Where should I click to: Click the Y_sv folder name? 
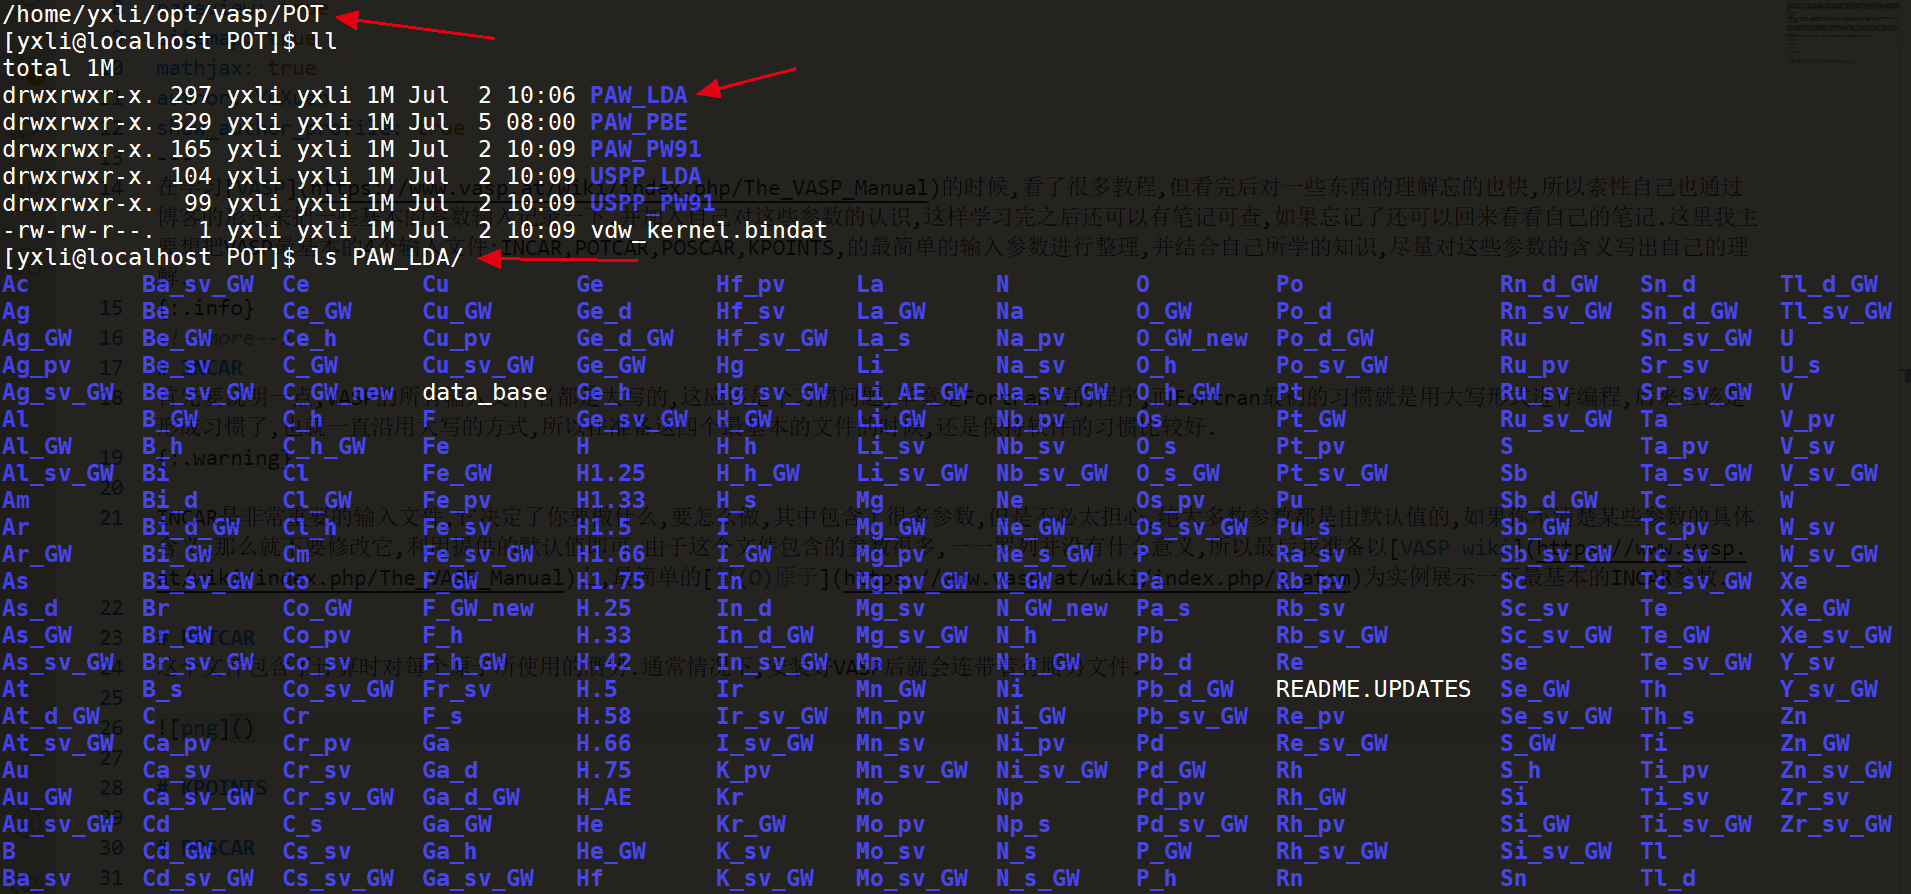[x=1808, y=662]
